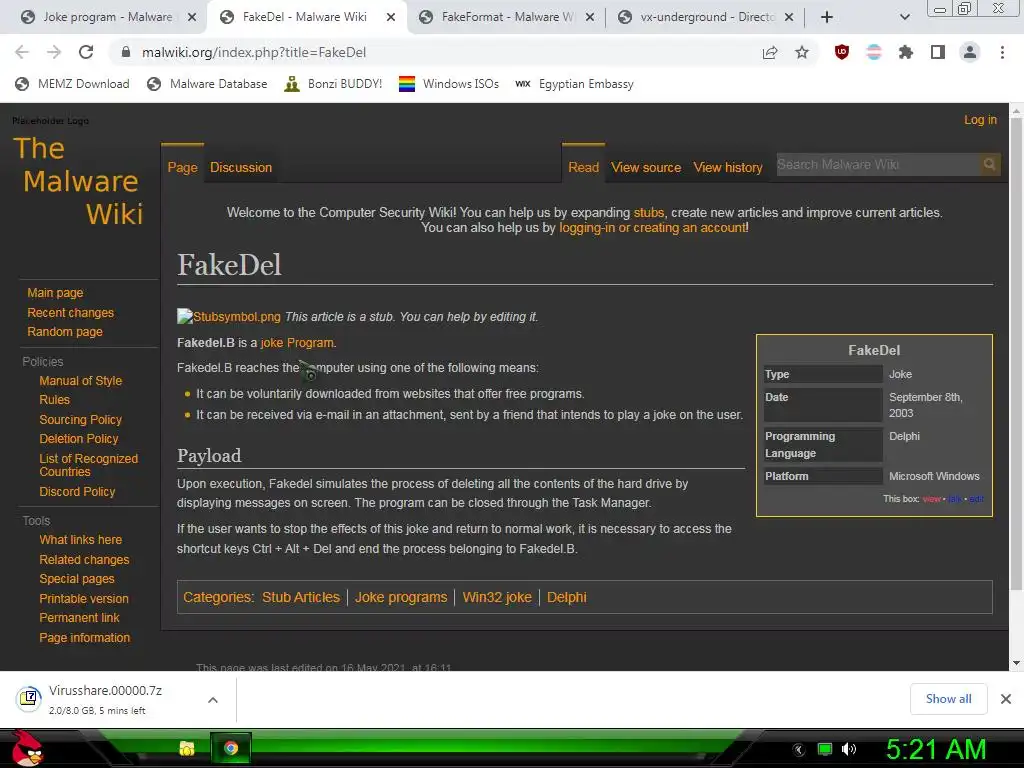Bookmark this page with the star icon
This screenshot has height=768, width=1024.
click(802, 52)
